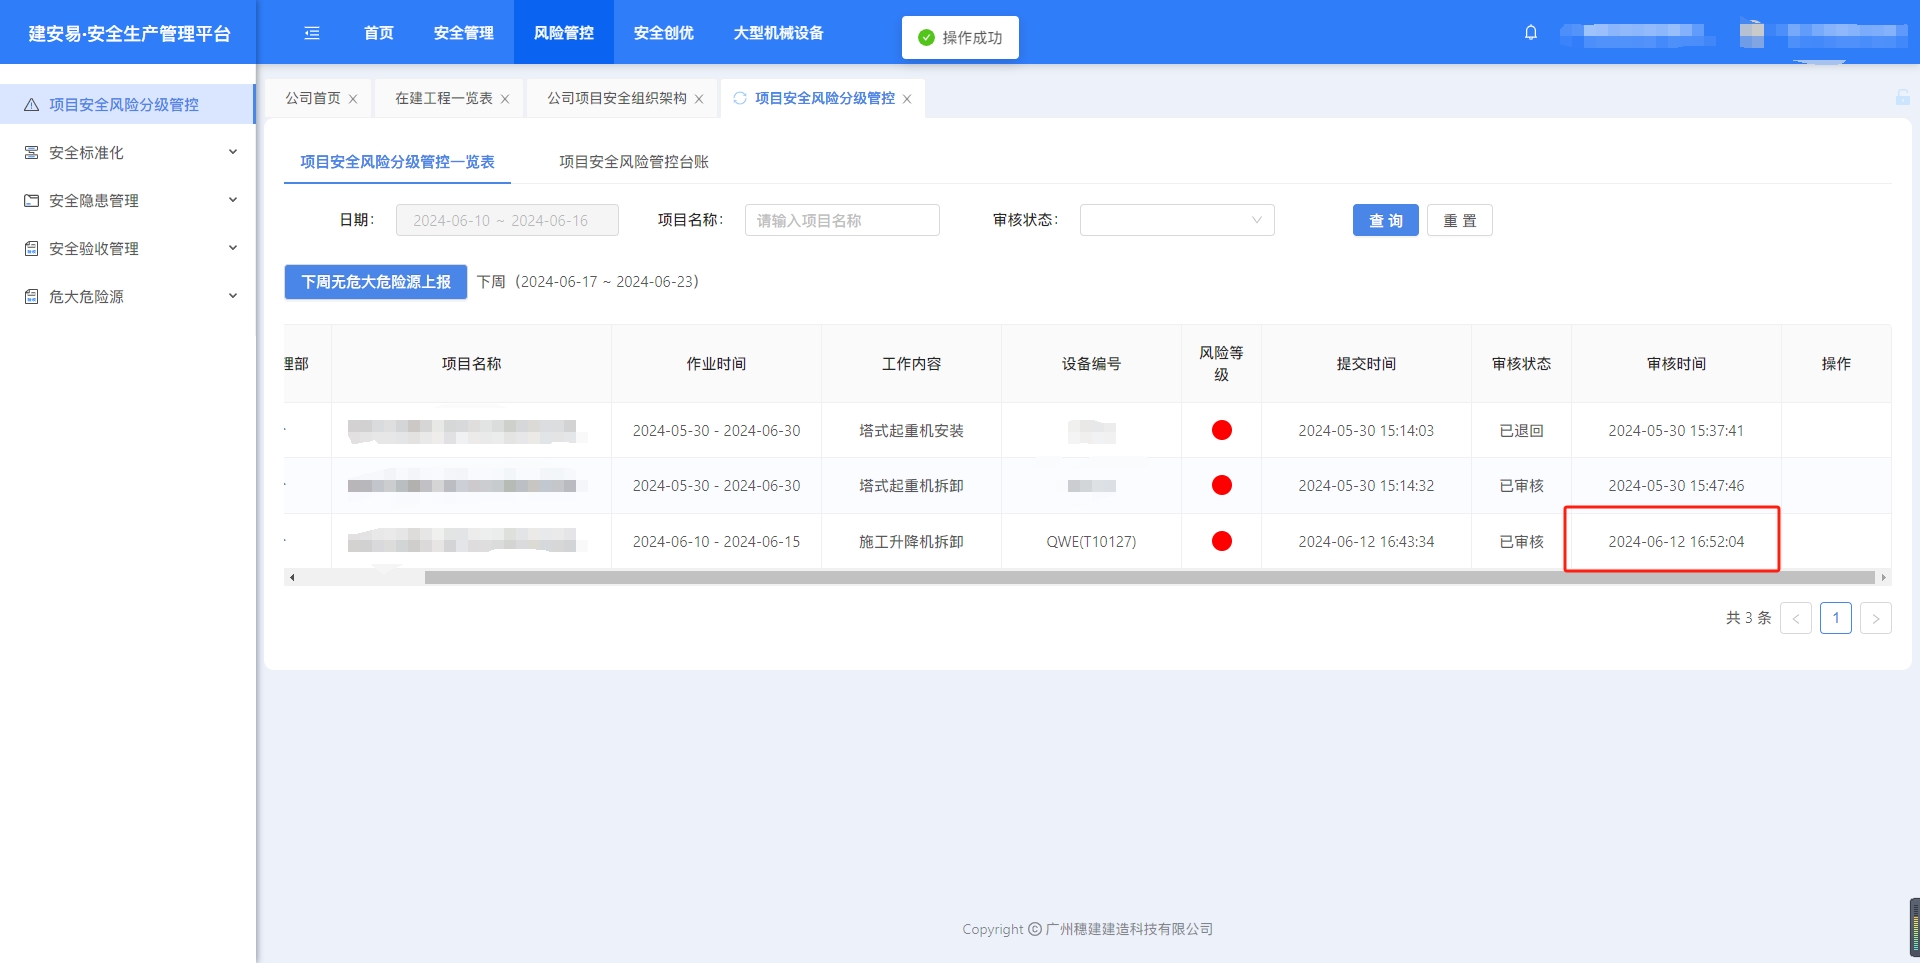
Task: Click the 安全验收管理 sidebar icon
Action: point(32,249)
